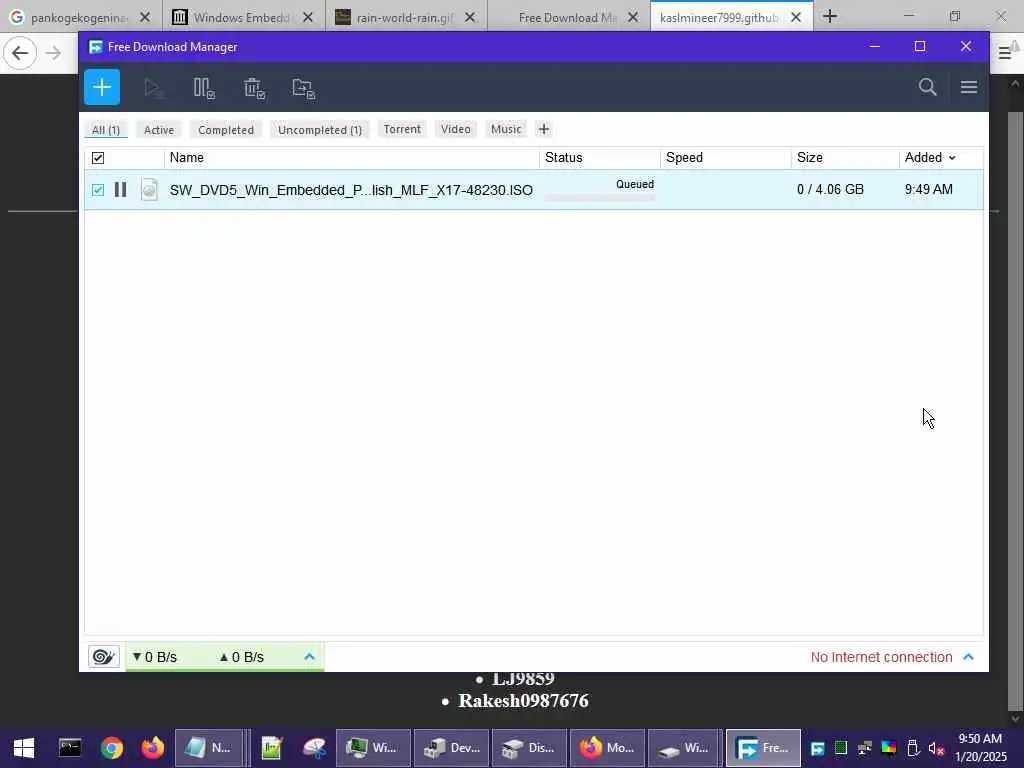Switch to the Completed filter

coord(226,129)
